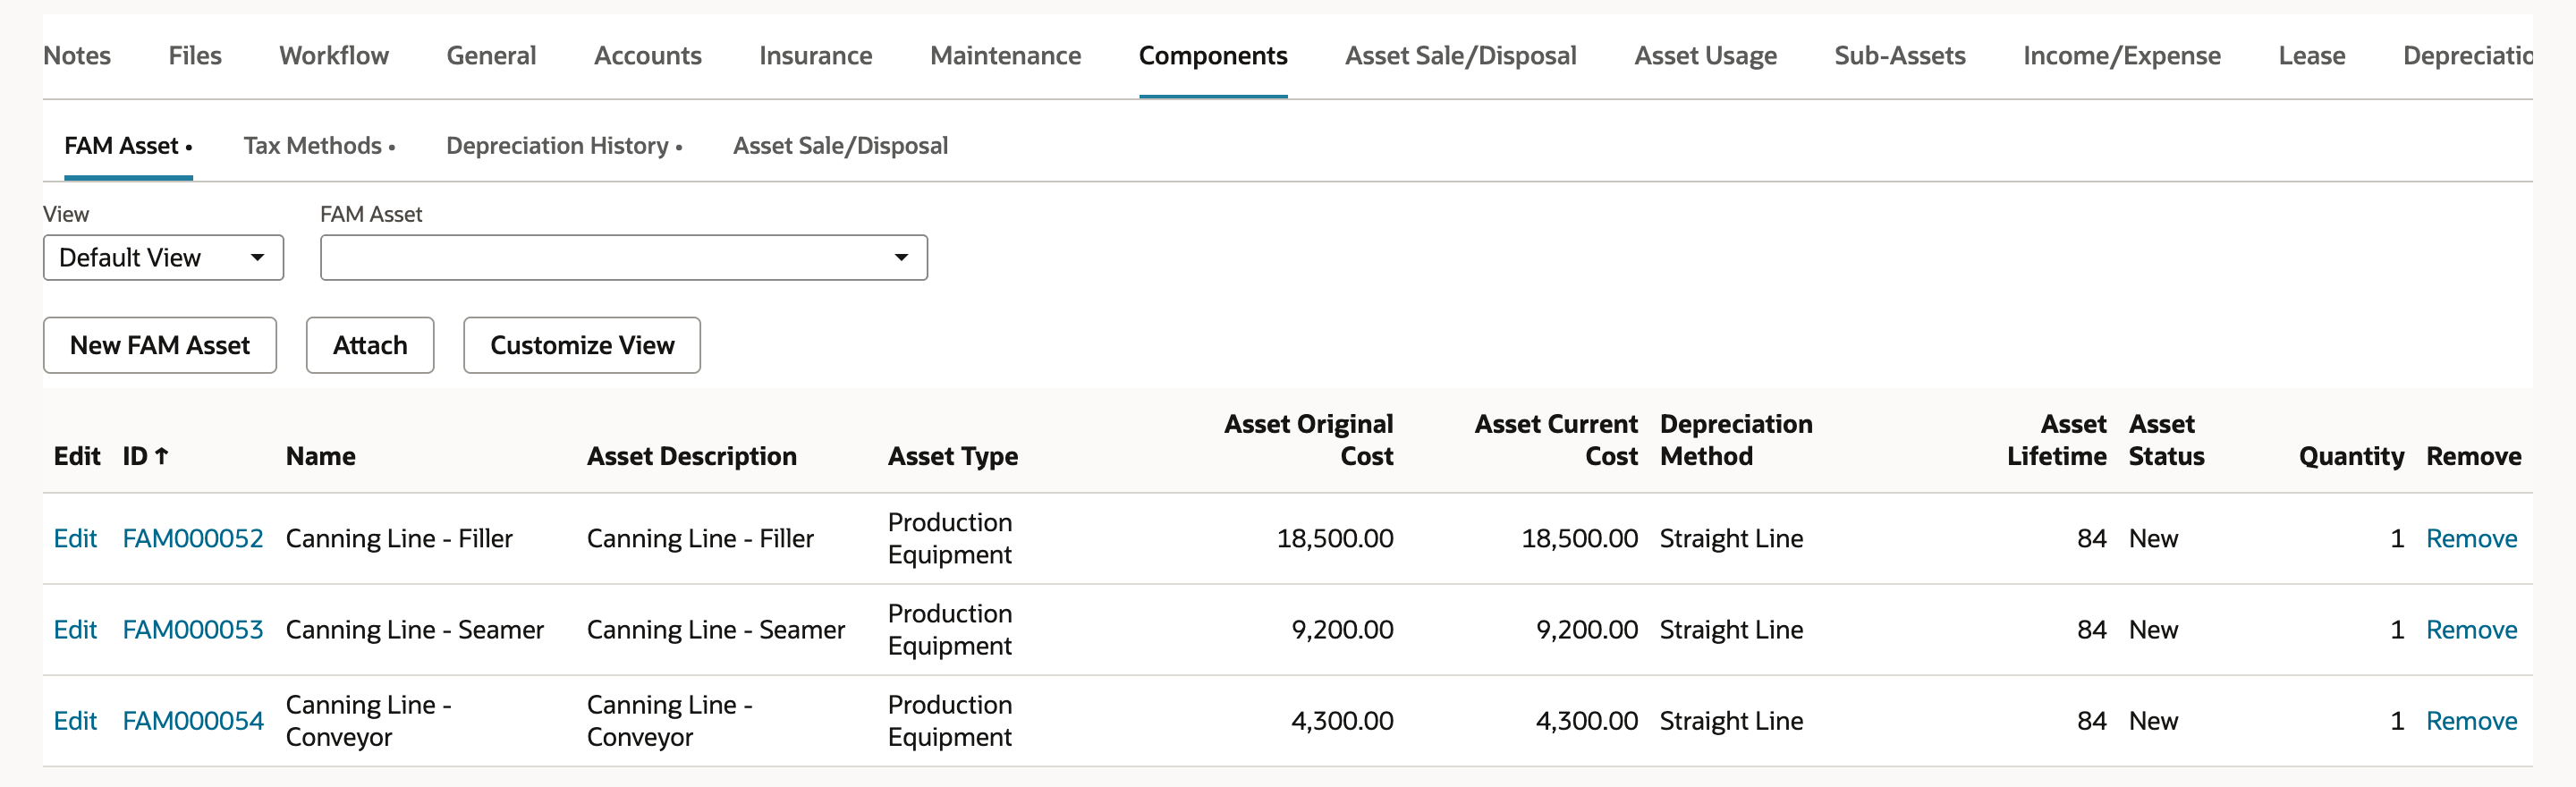Screen dimensions: 2576x787
Task: Remove the FAM000053 component
Action: pos(2471,629)
